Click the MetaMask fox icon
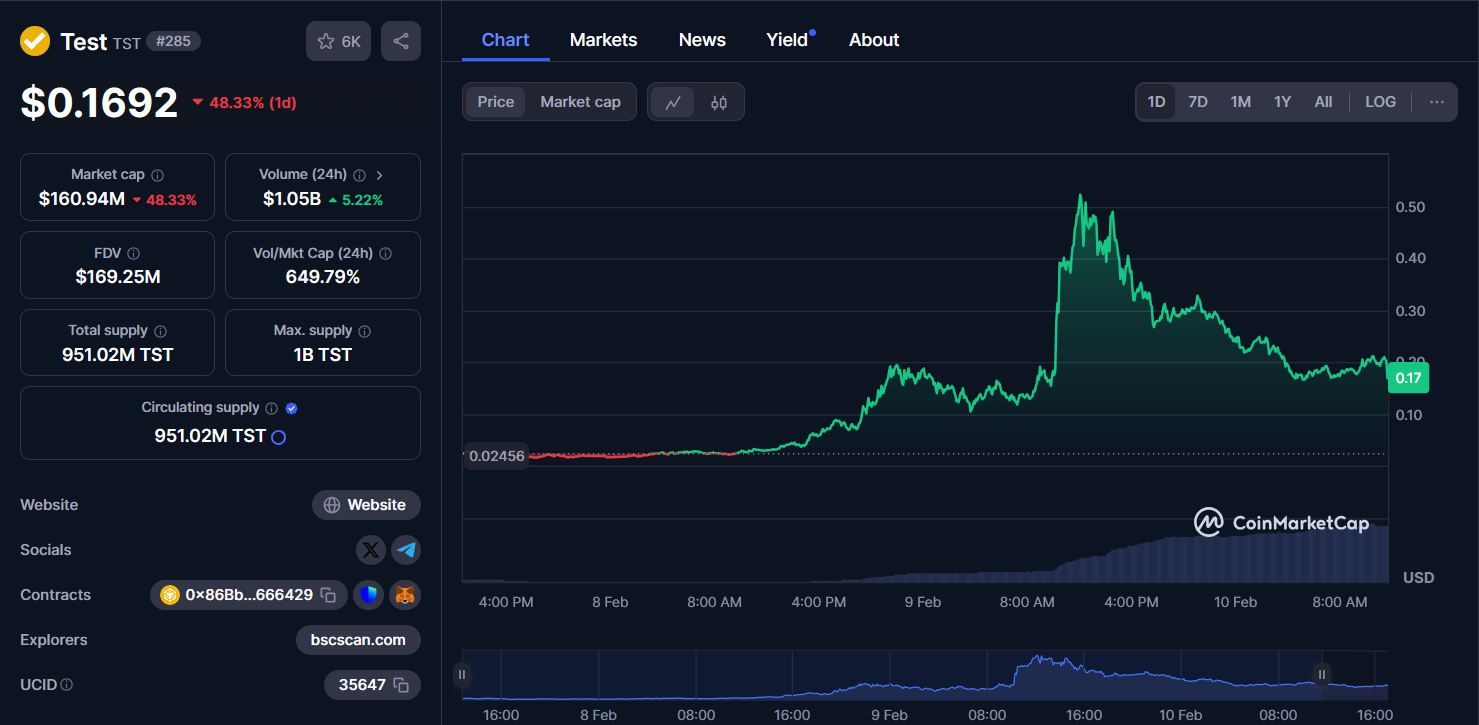This screenshot has height=725, width=1479. pos(404,595)
